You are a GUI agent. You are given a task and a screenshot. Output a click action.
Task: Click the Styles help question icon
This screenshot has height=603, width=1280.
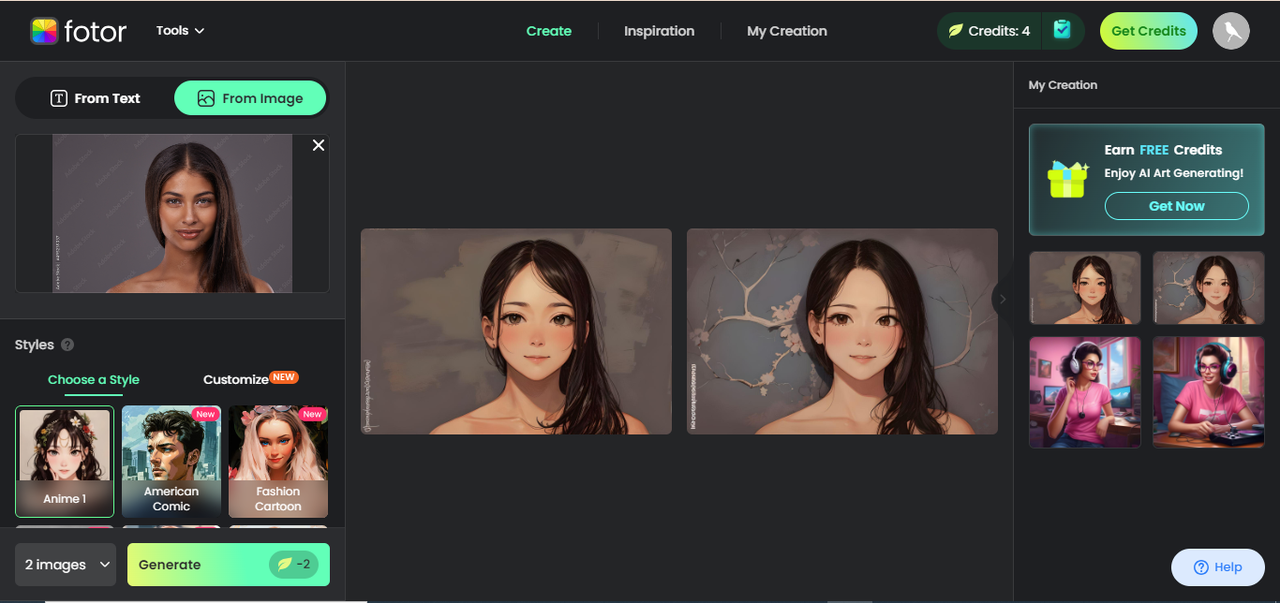click(x=68, y=345)
